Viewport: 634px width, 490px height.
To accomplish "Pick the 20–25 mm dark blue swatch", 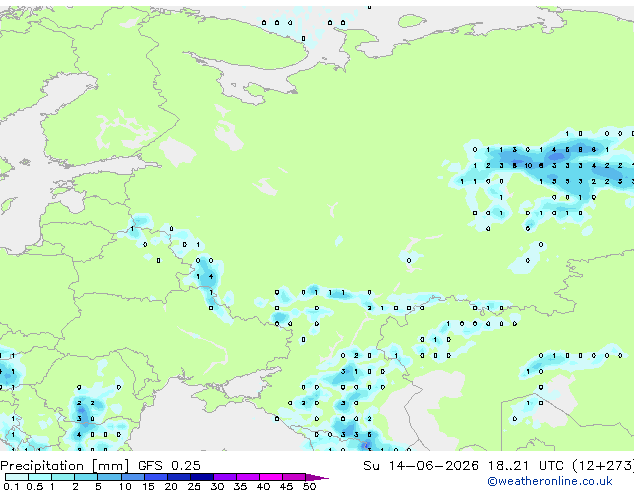I will tap(178, 477).
